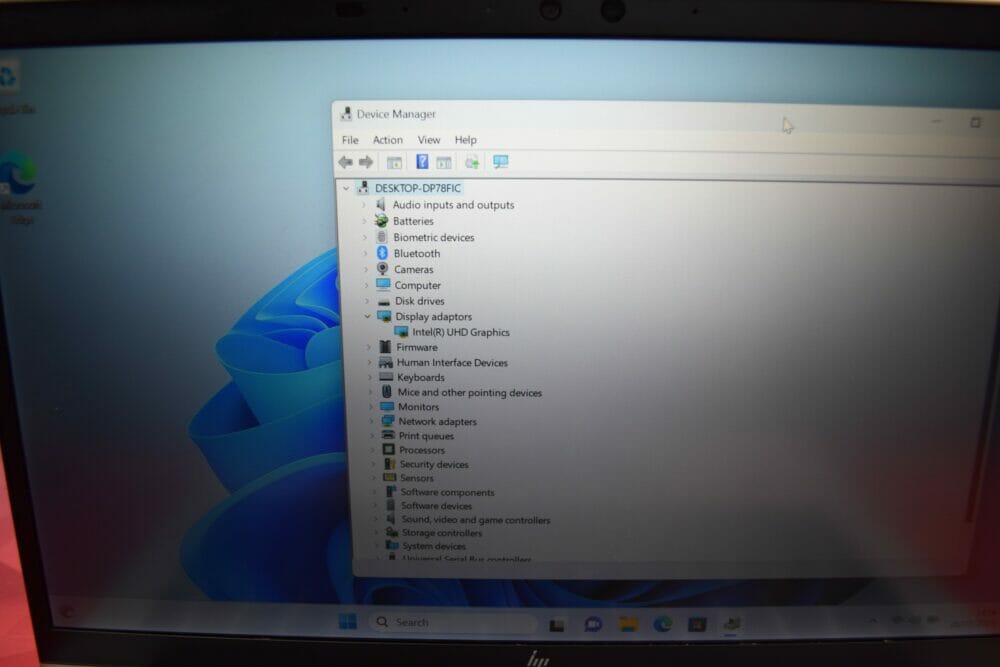Open the Chat app from the taskbar
The height and width of the screenshot is (667, 1000).
(593, 624)
